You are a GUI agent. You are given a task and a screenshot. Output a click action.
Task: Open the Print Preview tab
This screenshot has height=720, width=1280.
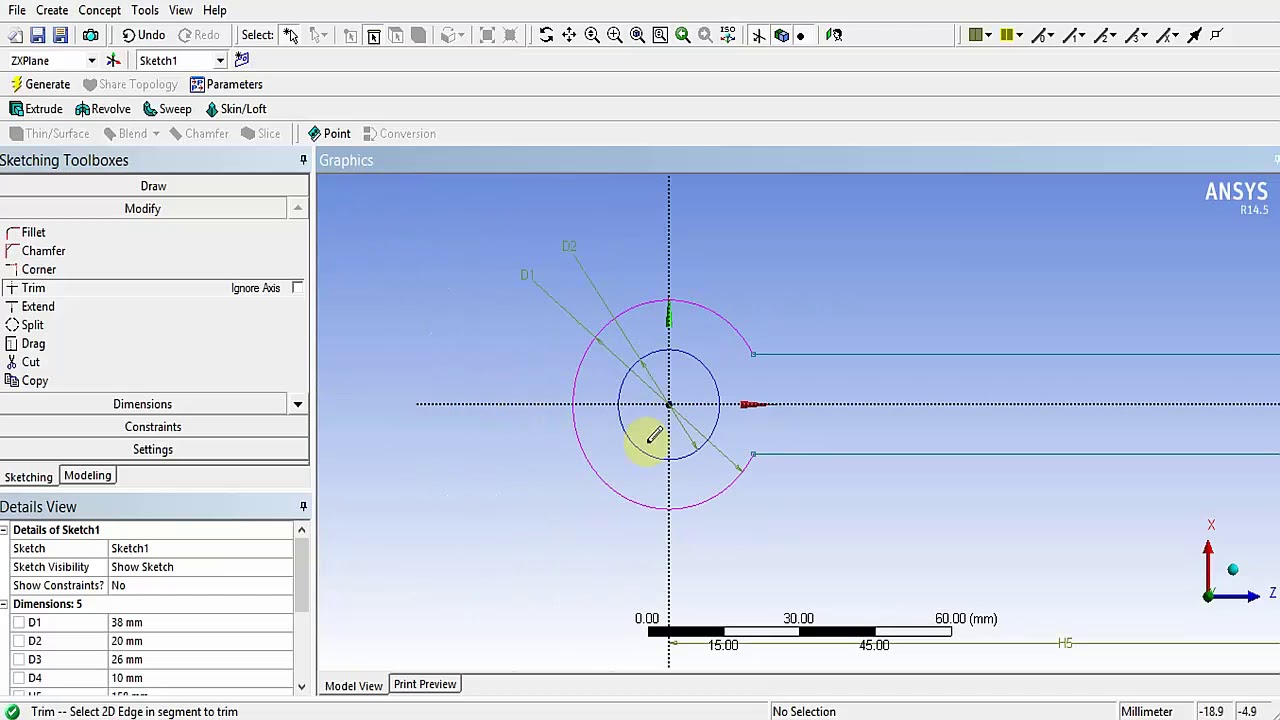[x=425, y=684]
